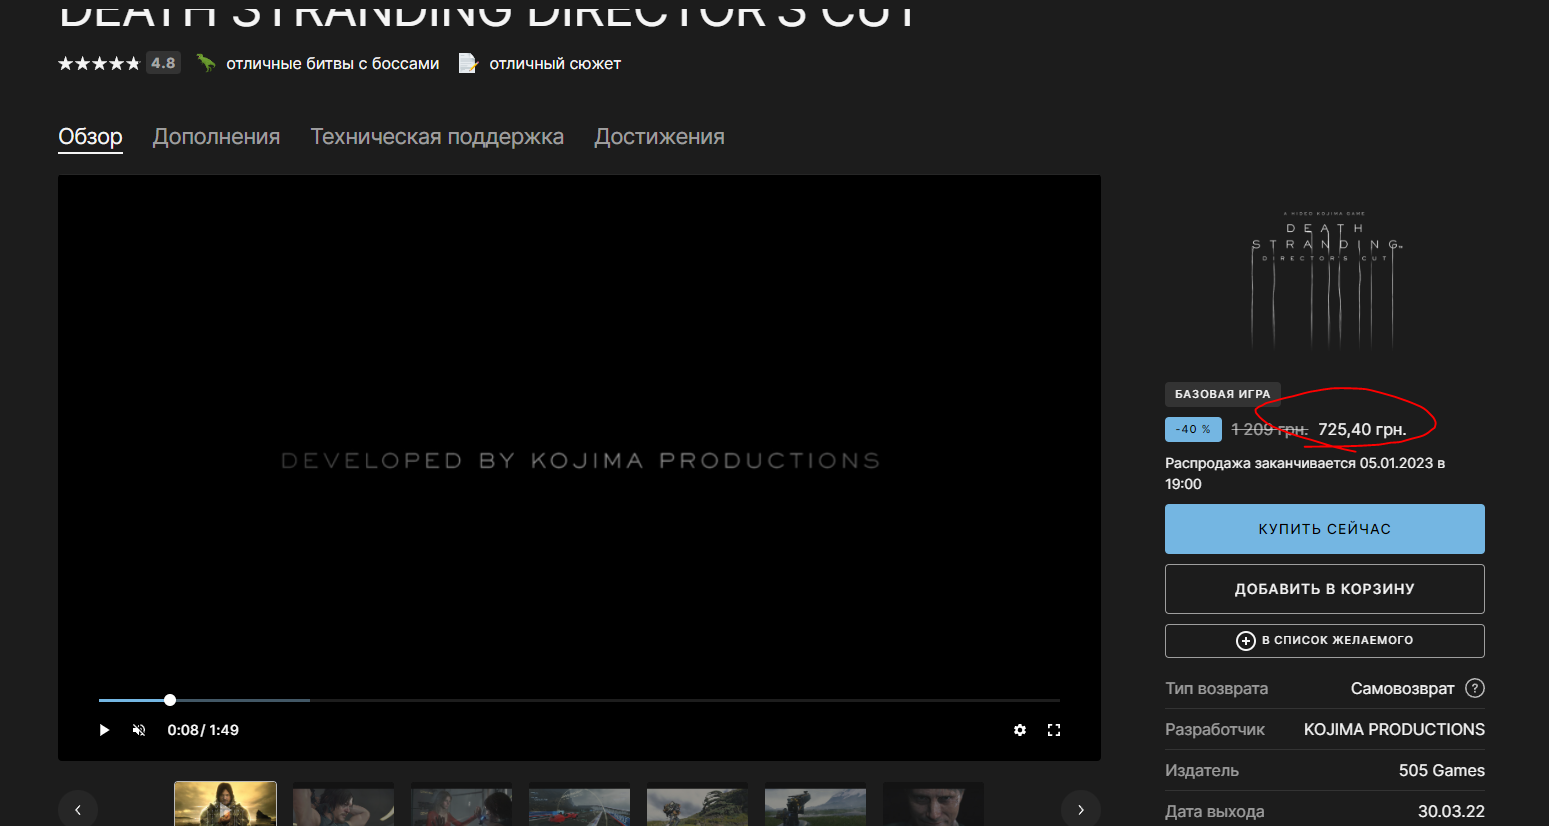The width and height of the screenshot is (1549, 826).
Task: Unmute the trailer audio
Action: pos(139,730)
